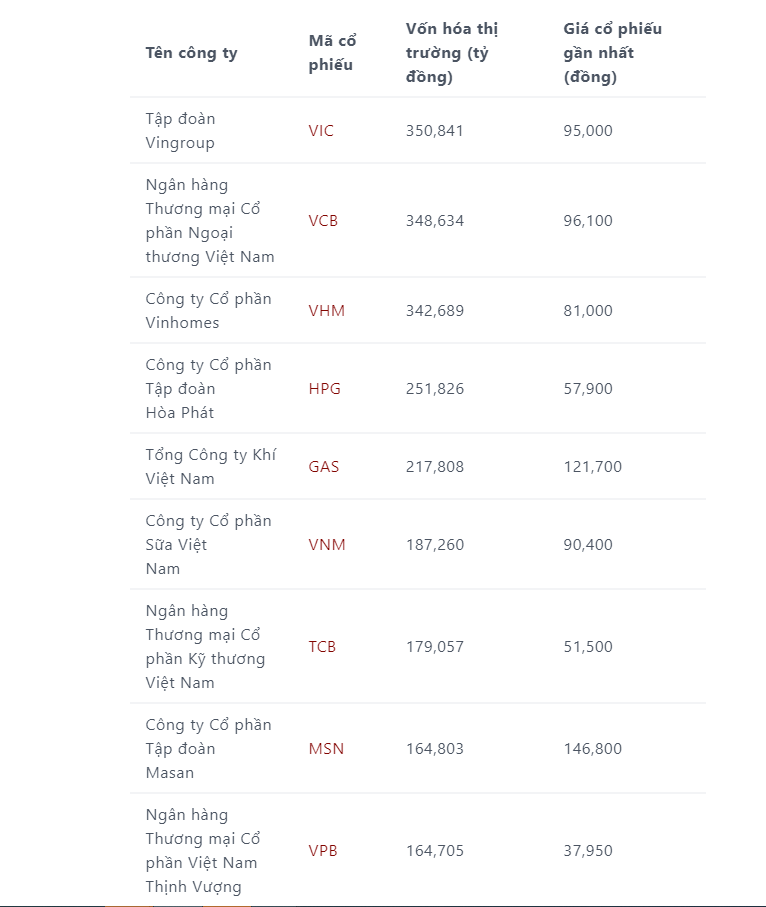Open the VCB stock ticker link
The height and width of the screenshot is (907, 766).
323,221
